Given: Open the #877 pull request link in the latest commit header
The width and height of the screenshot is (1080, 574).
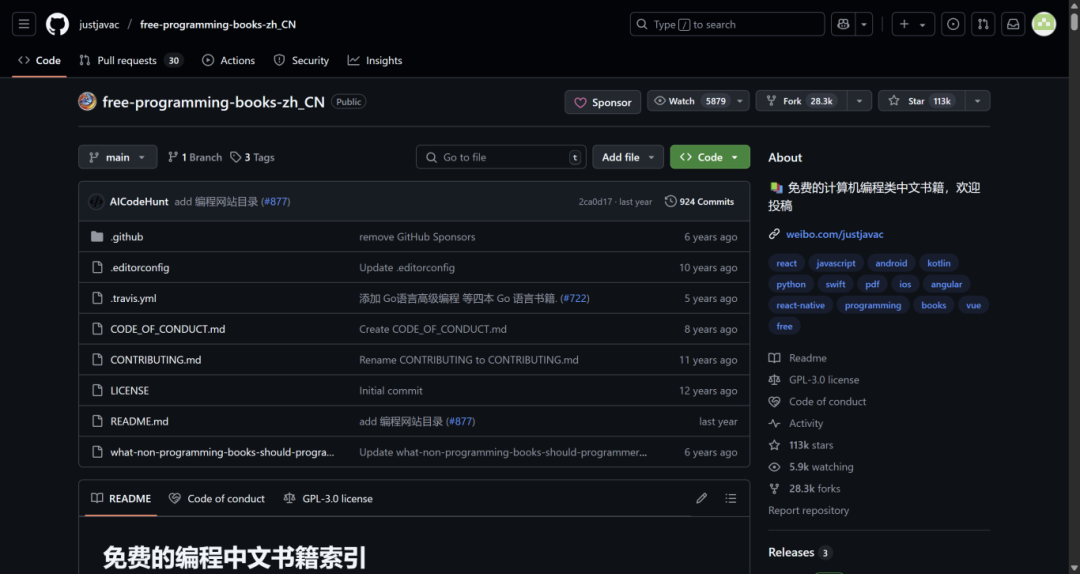Looking at the screenshot, I should click(276, 201).
